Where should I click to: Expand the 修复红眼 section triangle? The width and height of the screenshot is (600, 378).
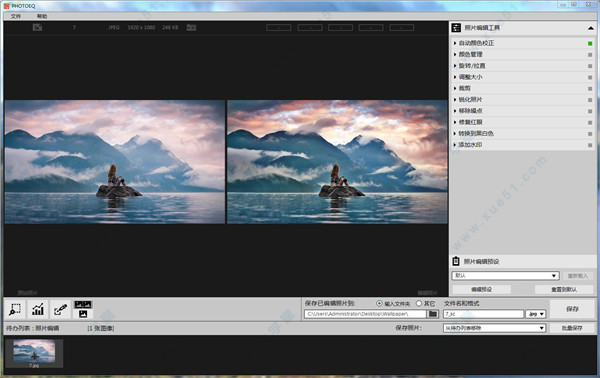click(455, 122)
